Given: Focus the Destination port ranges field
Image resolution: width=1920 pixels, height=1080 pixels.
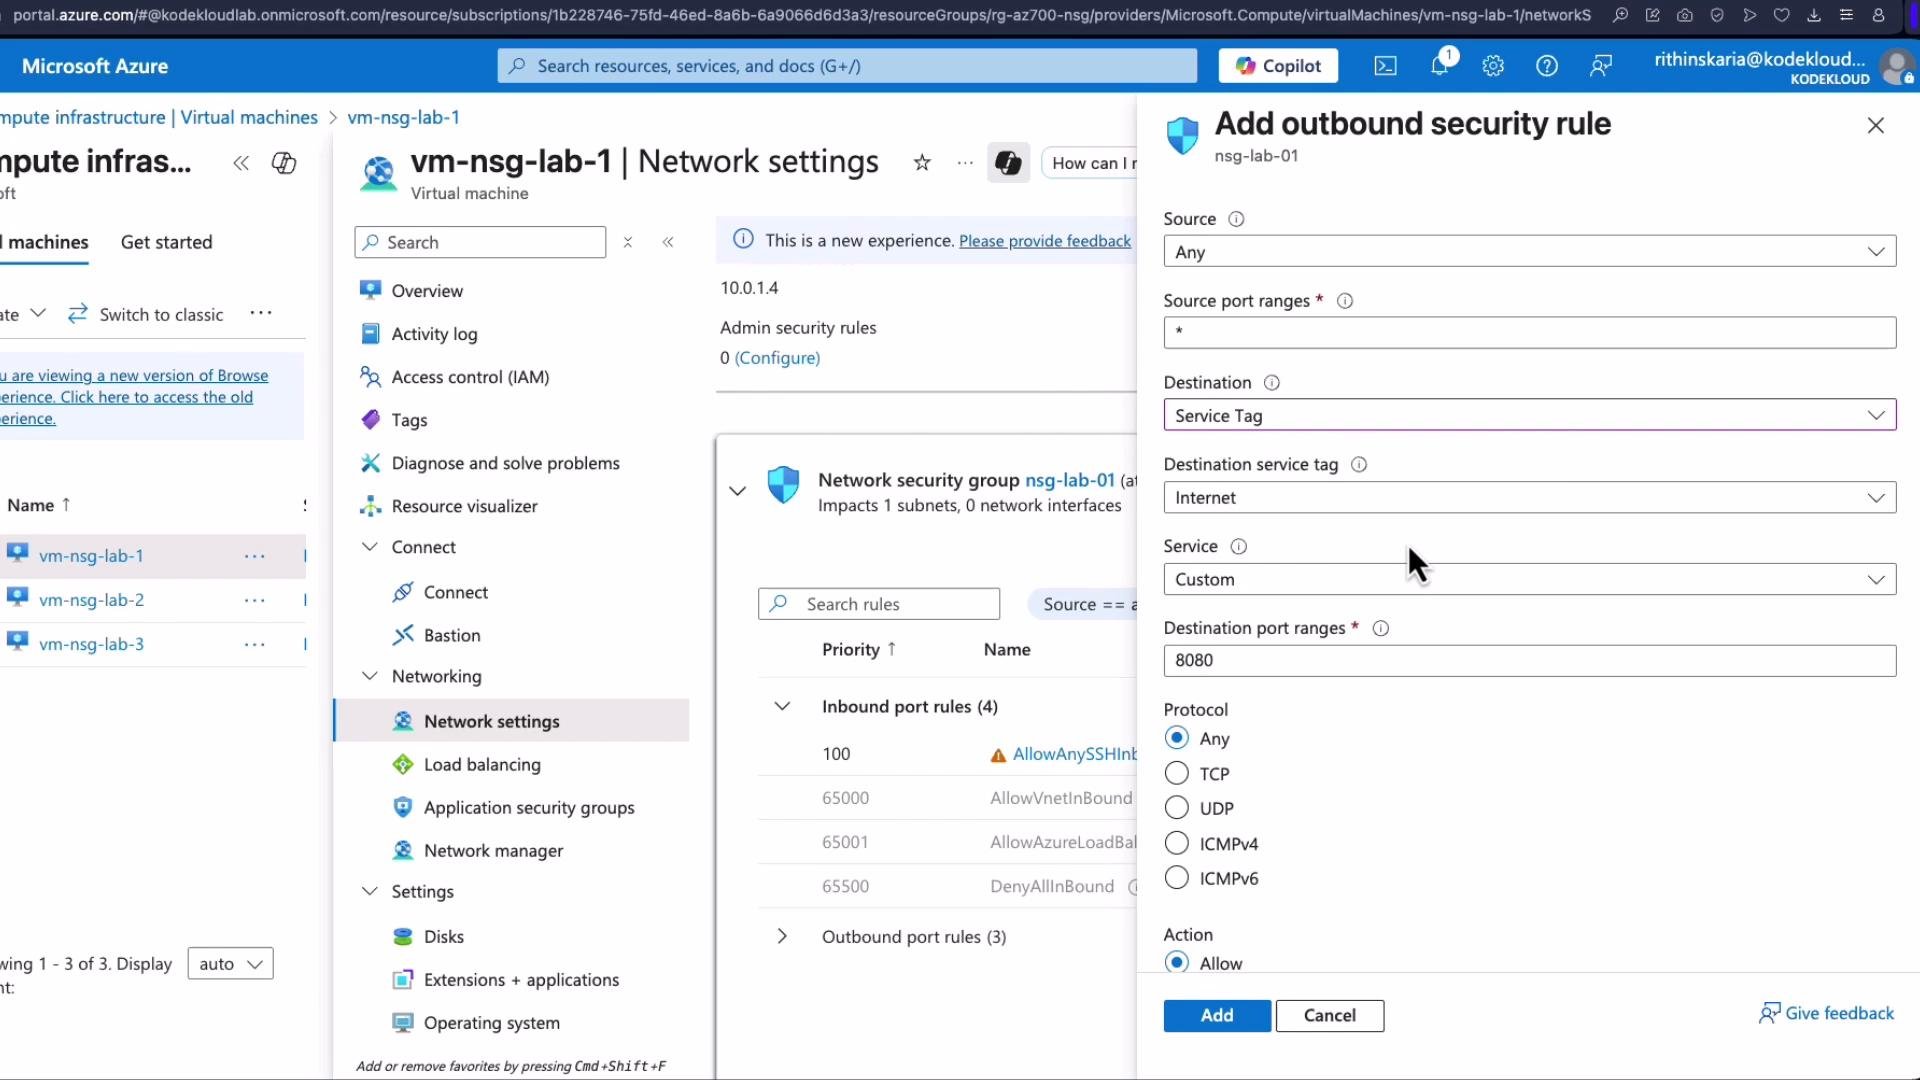Looking at the screenshot, I should pos(1529,660).
